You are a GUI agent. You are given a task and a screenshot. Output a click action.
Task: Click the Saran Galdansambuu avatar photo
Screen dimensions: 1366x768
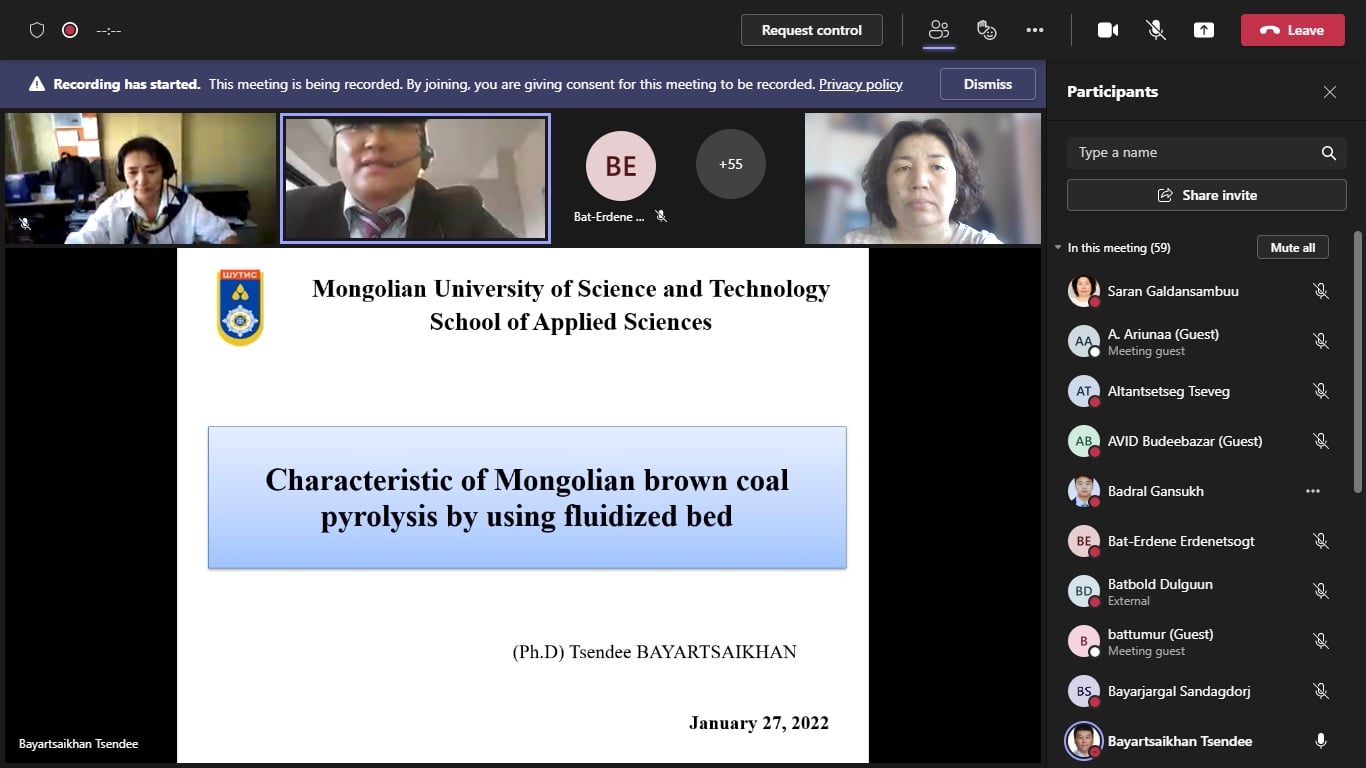[1084, 291]
